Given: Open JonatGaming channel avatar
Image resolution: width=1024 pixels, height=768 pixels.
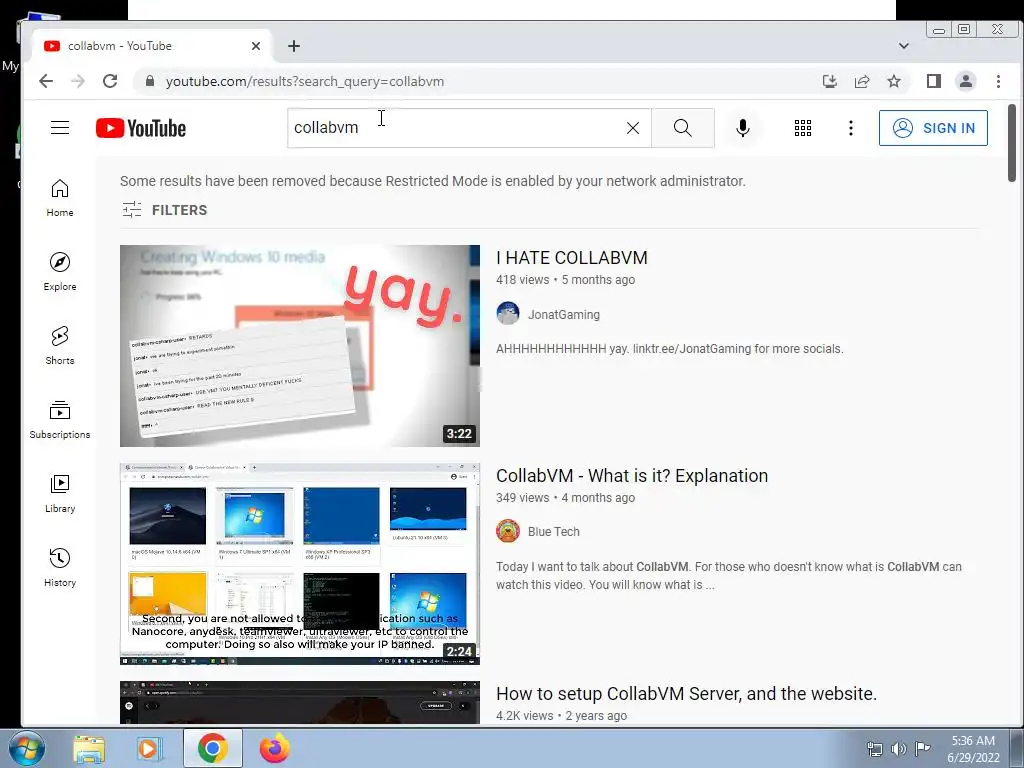Looking at the screenshot, I should [507, 313].
